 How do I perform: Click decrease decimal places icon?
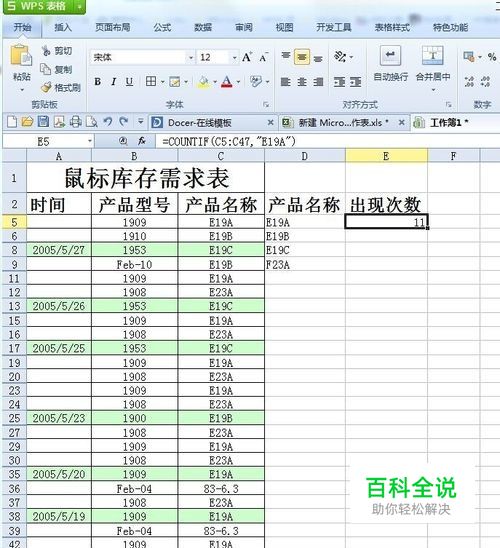(485, 82)
